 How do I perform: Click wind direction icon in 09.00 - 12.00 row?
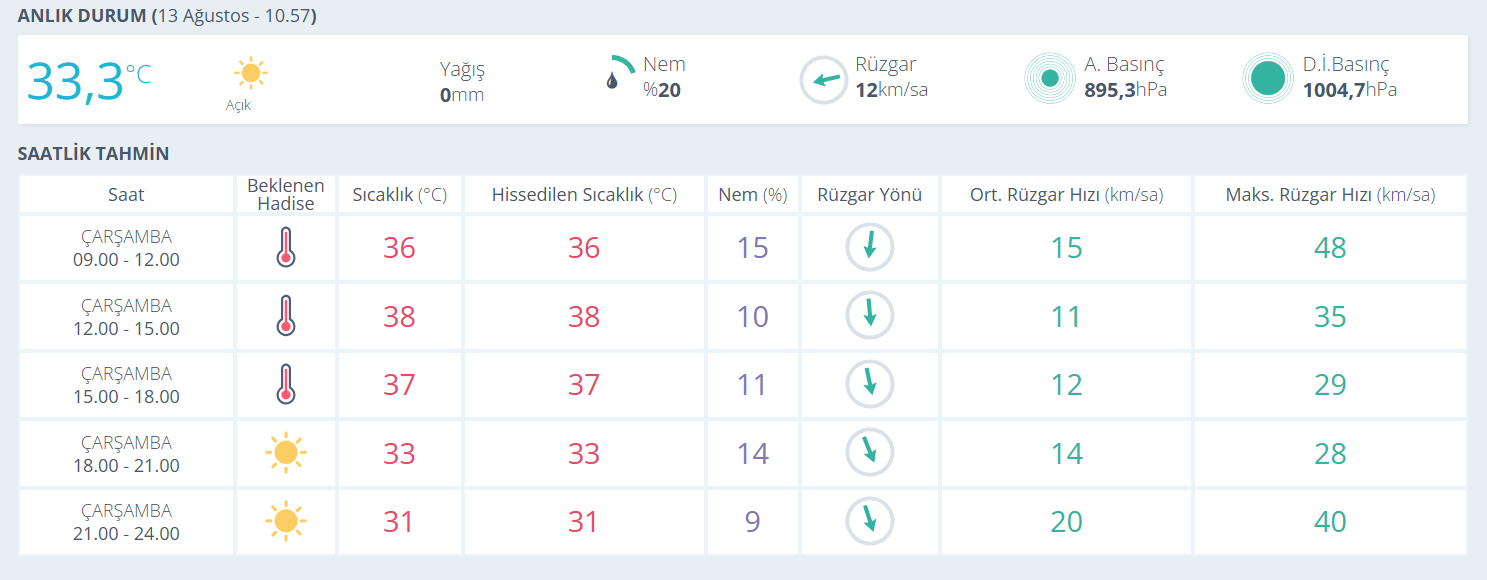pos(870,247)
